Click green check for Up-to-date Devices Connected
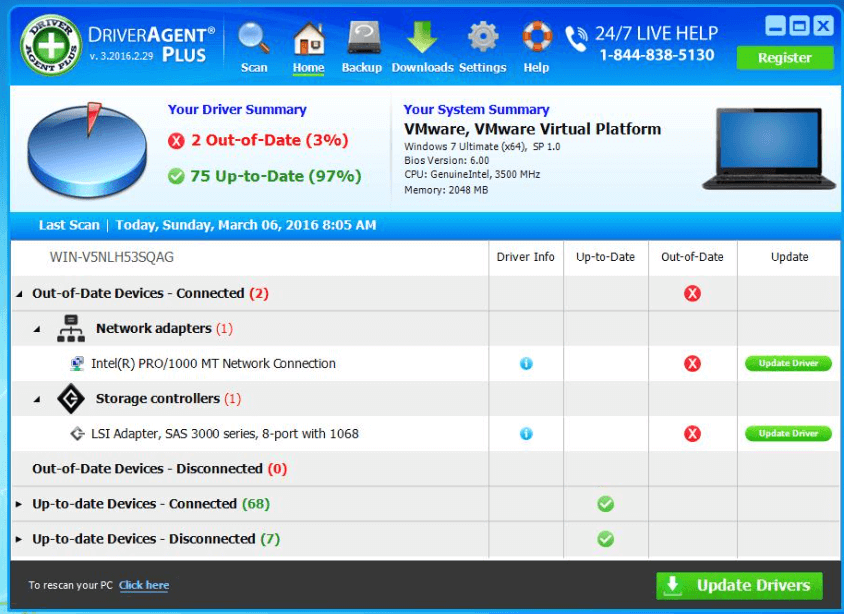The width and height of the screenshot is (844, 615). (606, 504)
